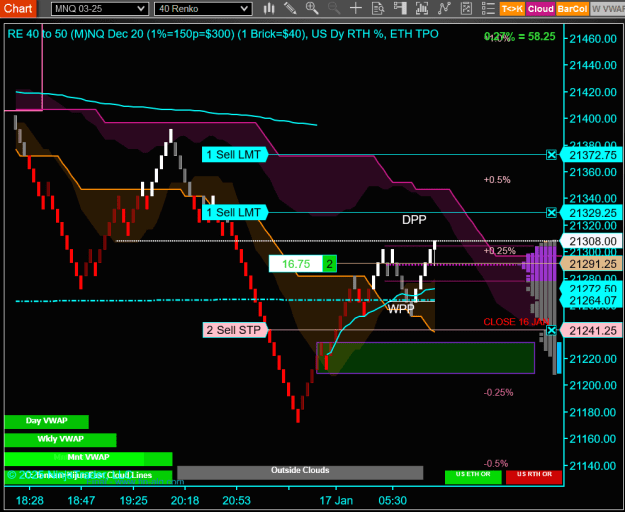Viewport: 625px width, 512px height.
Task: Click the US RTH OR red box
Action: [534, 477]
